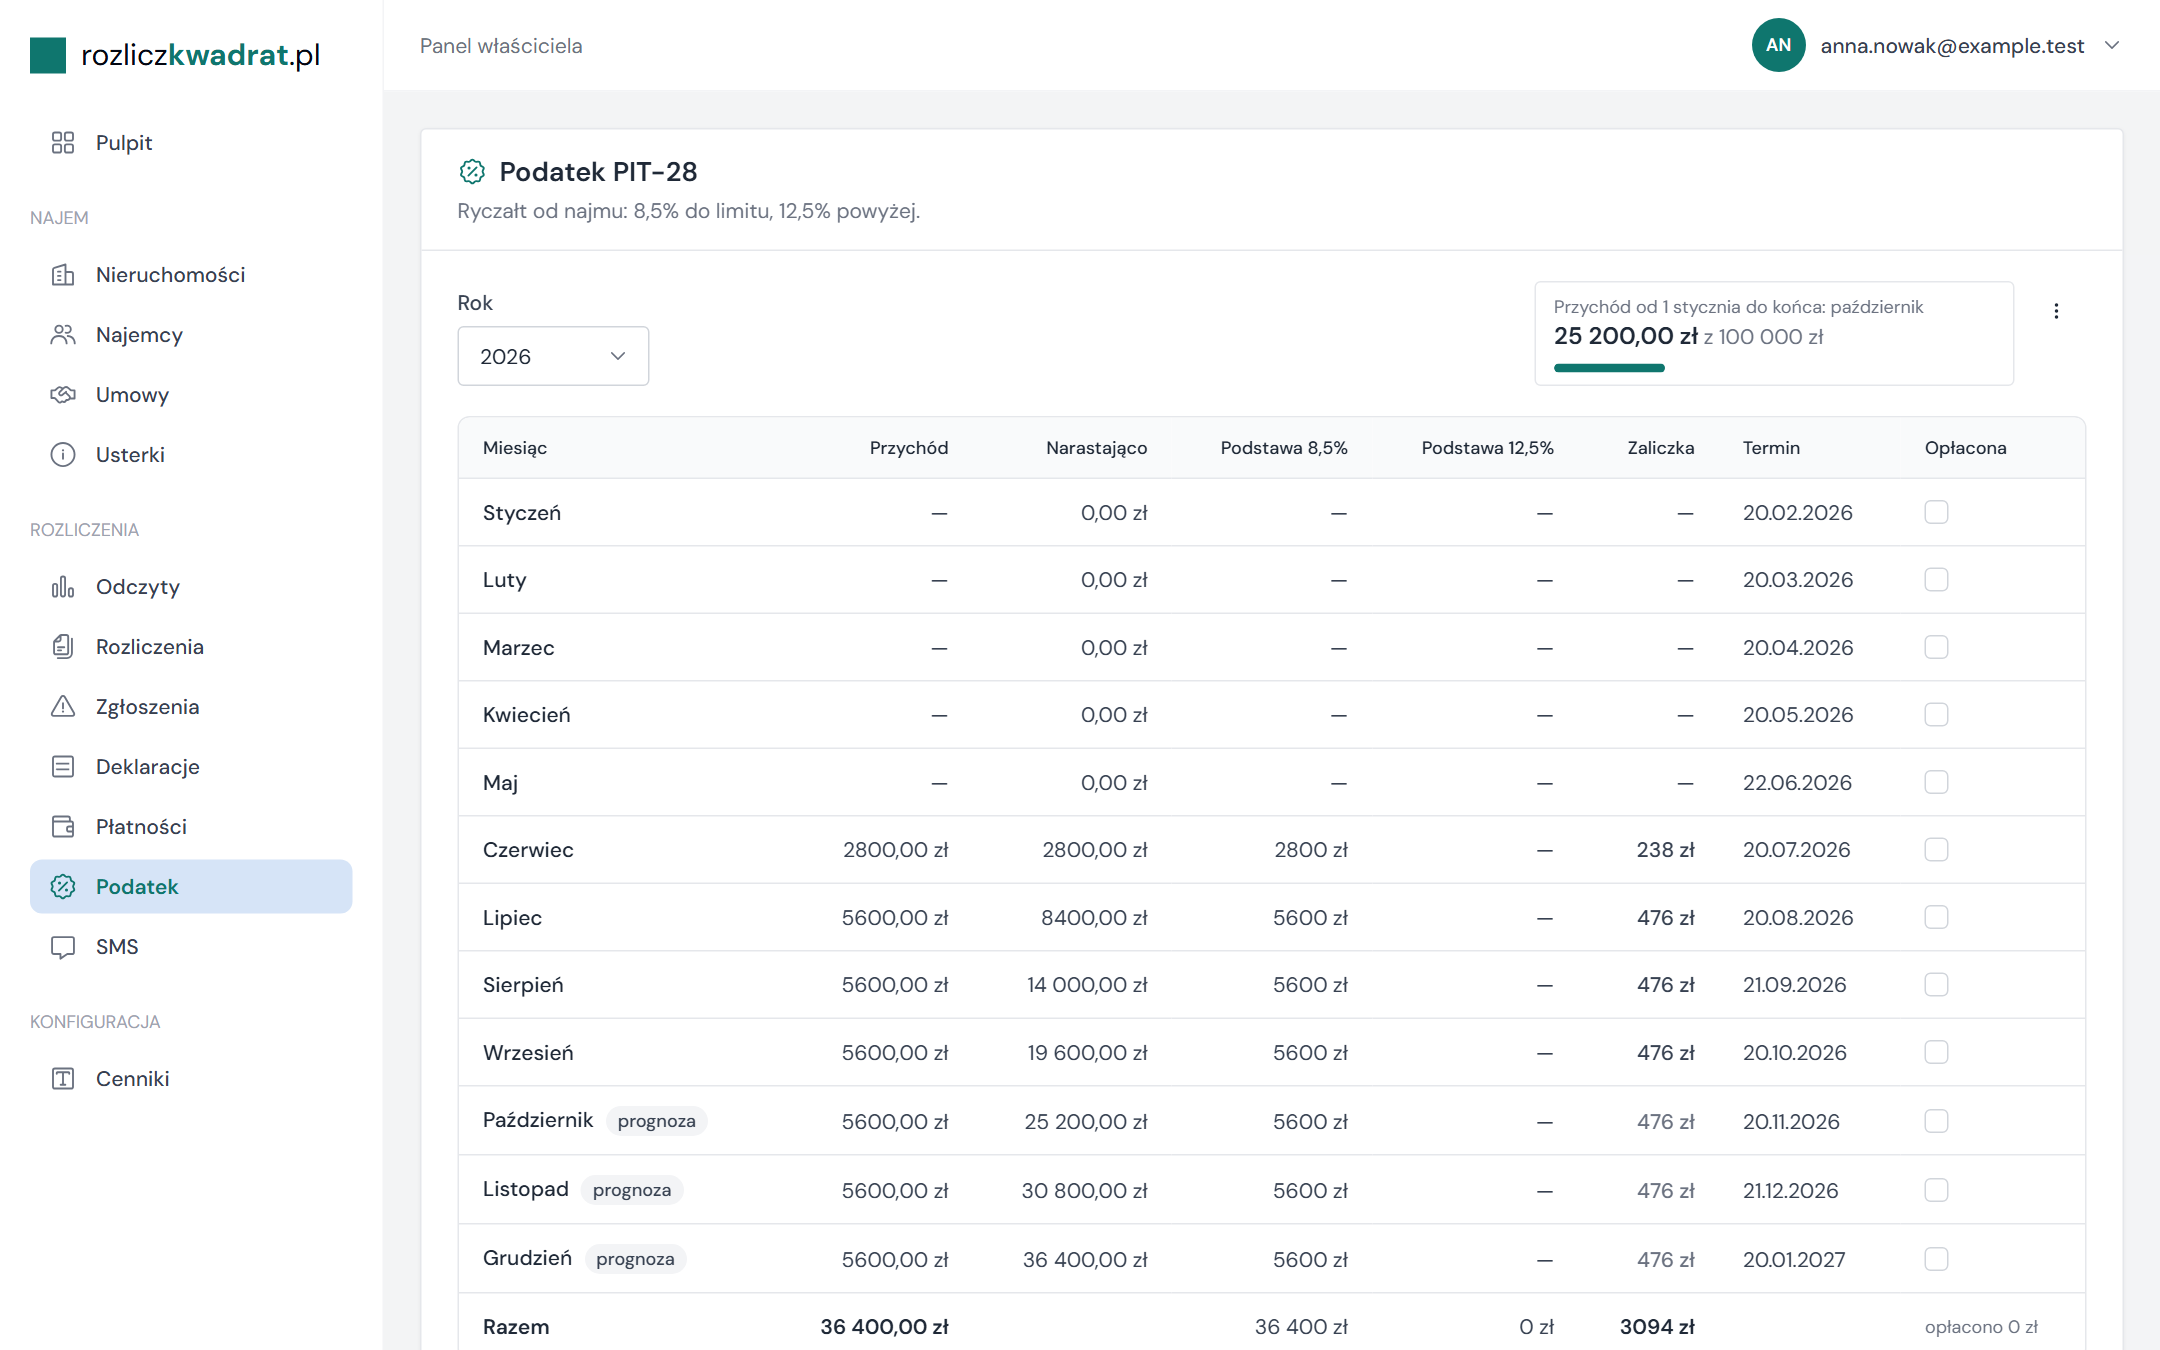This screenshot has height=1350, width=2160.
Task: Click the Deklaracje form icon
Action: (63, 767)
